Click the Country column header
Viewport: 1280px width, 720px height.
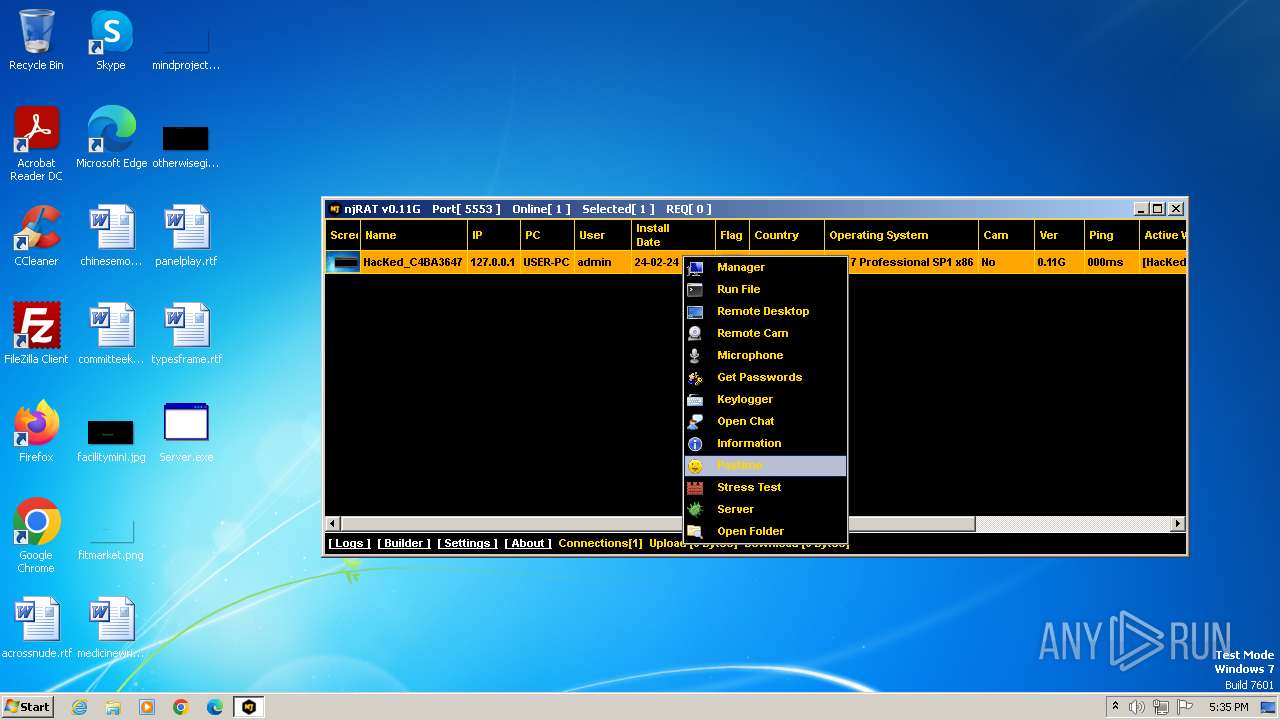tap(786, 235)
